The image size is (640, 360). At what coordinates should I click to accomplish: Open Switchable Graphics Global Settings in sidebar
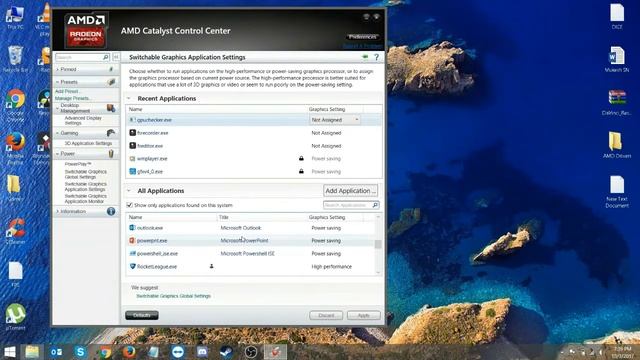[85, 174]
